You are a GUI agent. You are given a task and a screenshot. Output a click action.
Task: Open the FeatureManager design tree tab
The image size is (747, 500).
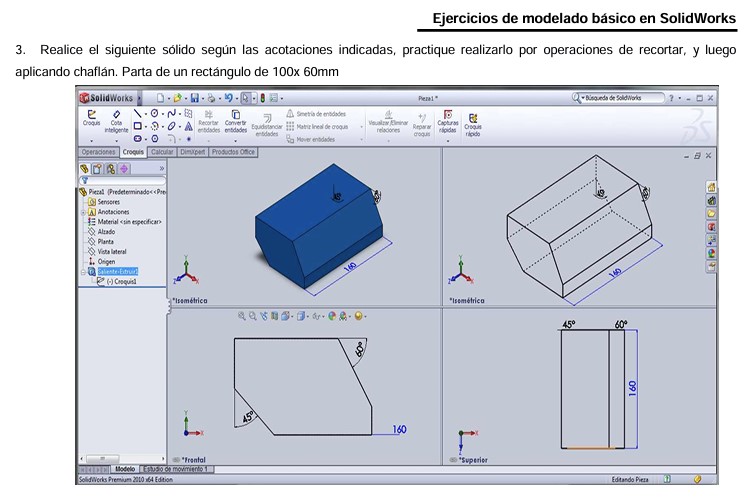84,169
